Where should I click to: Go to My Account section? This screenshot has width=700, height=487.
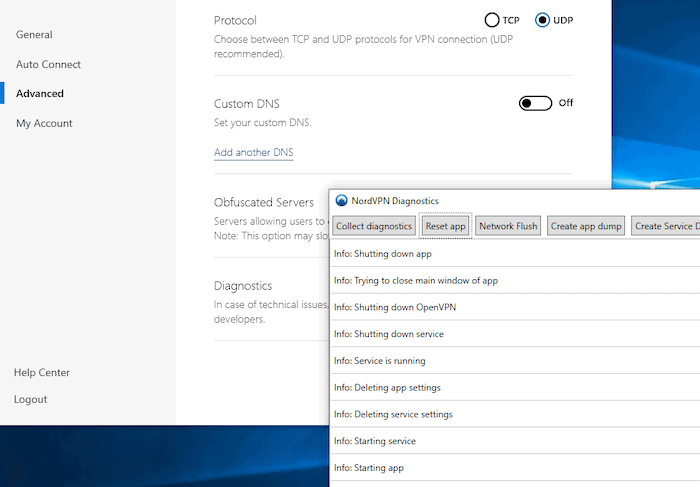pyautogui.click(x=44, y=123)
